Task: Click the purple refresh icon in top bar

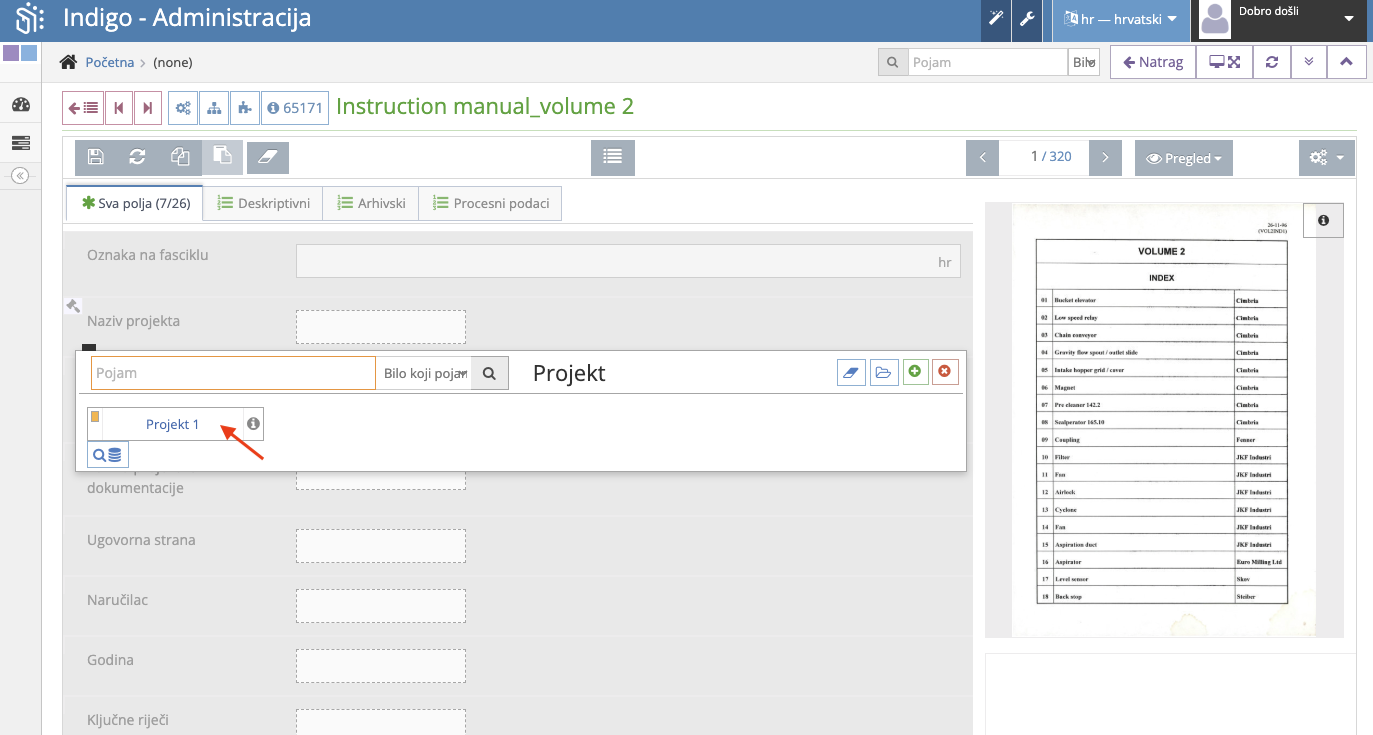Action: pos(1272,62)
